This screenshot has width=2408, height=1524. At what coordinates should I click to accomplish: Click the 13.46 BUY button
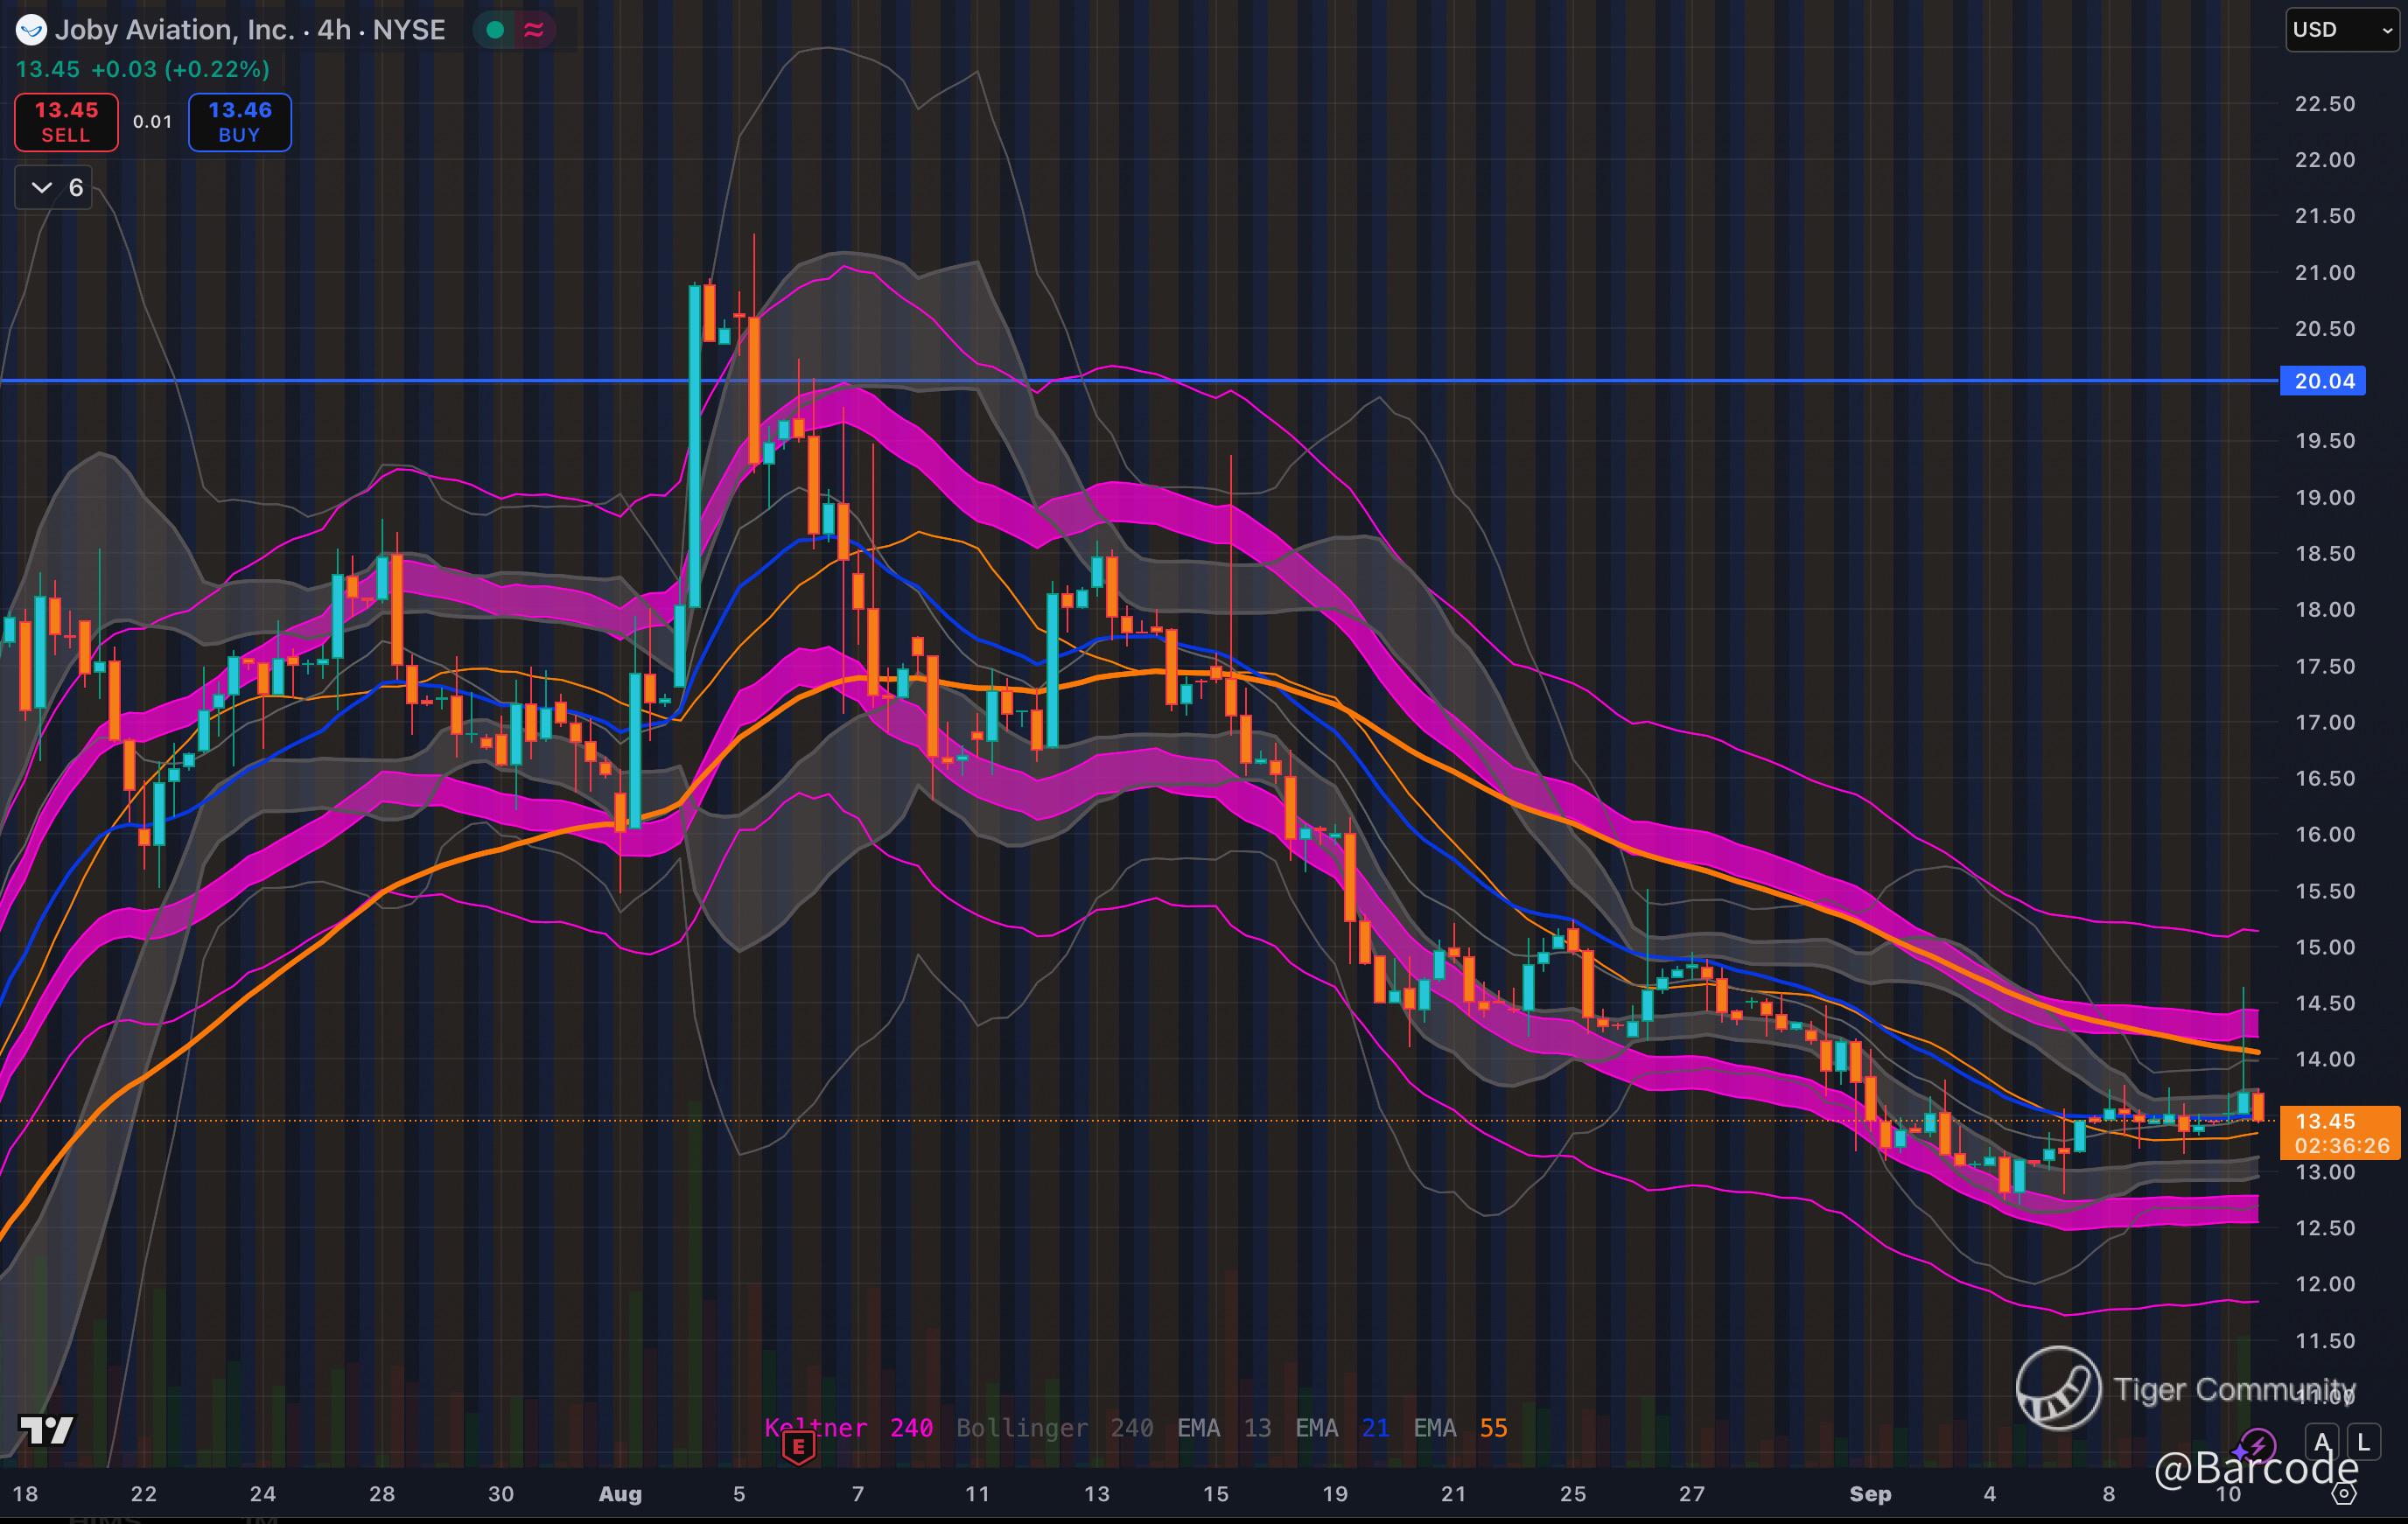point(240,122)
